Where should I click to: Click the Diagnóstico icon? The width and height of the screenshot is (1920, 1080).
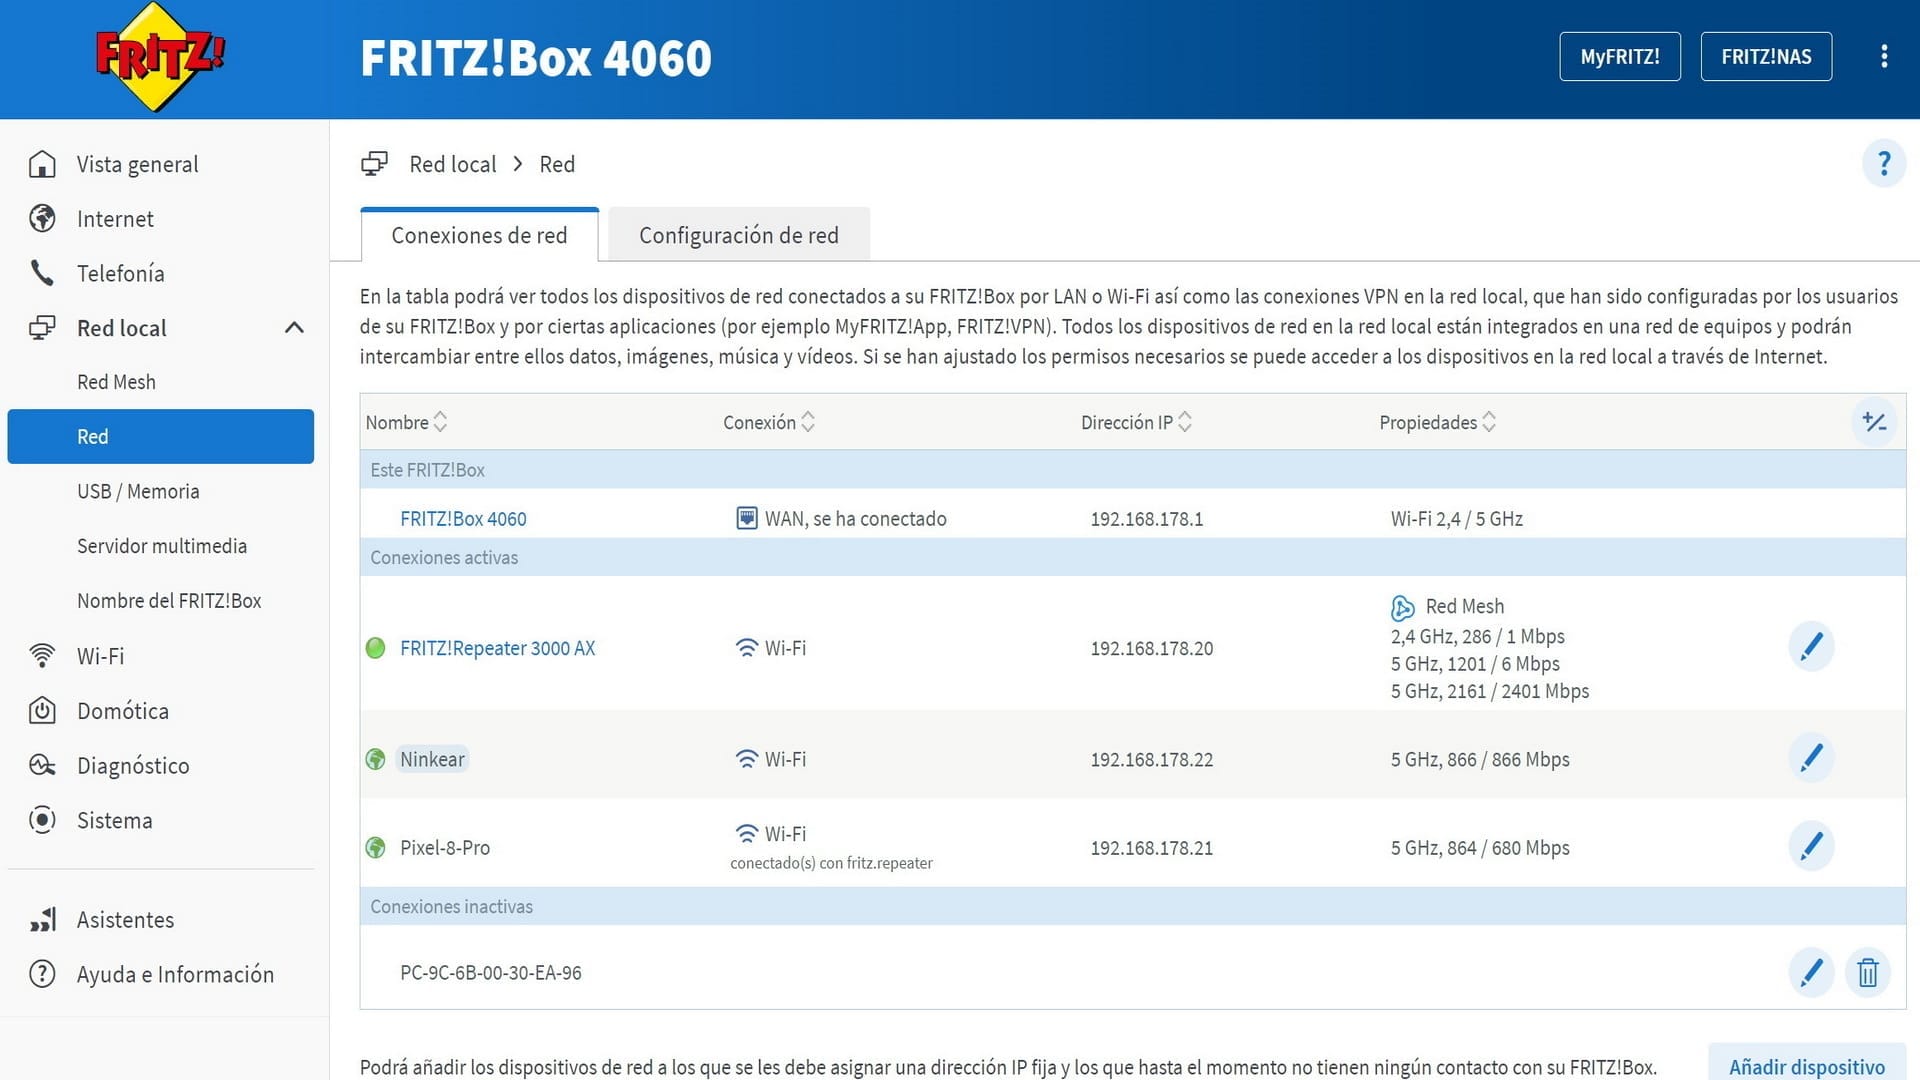[42, 766]
